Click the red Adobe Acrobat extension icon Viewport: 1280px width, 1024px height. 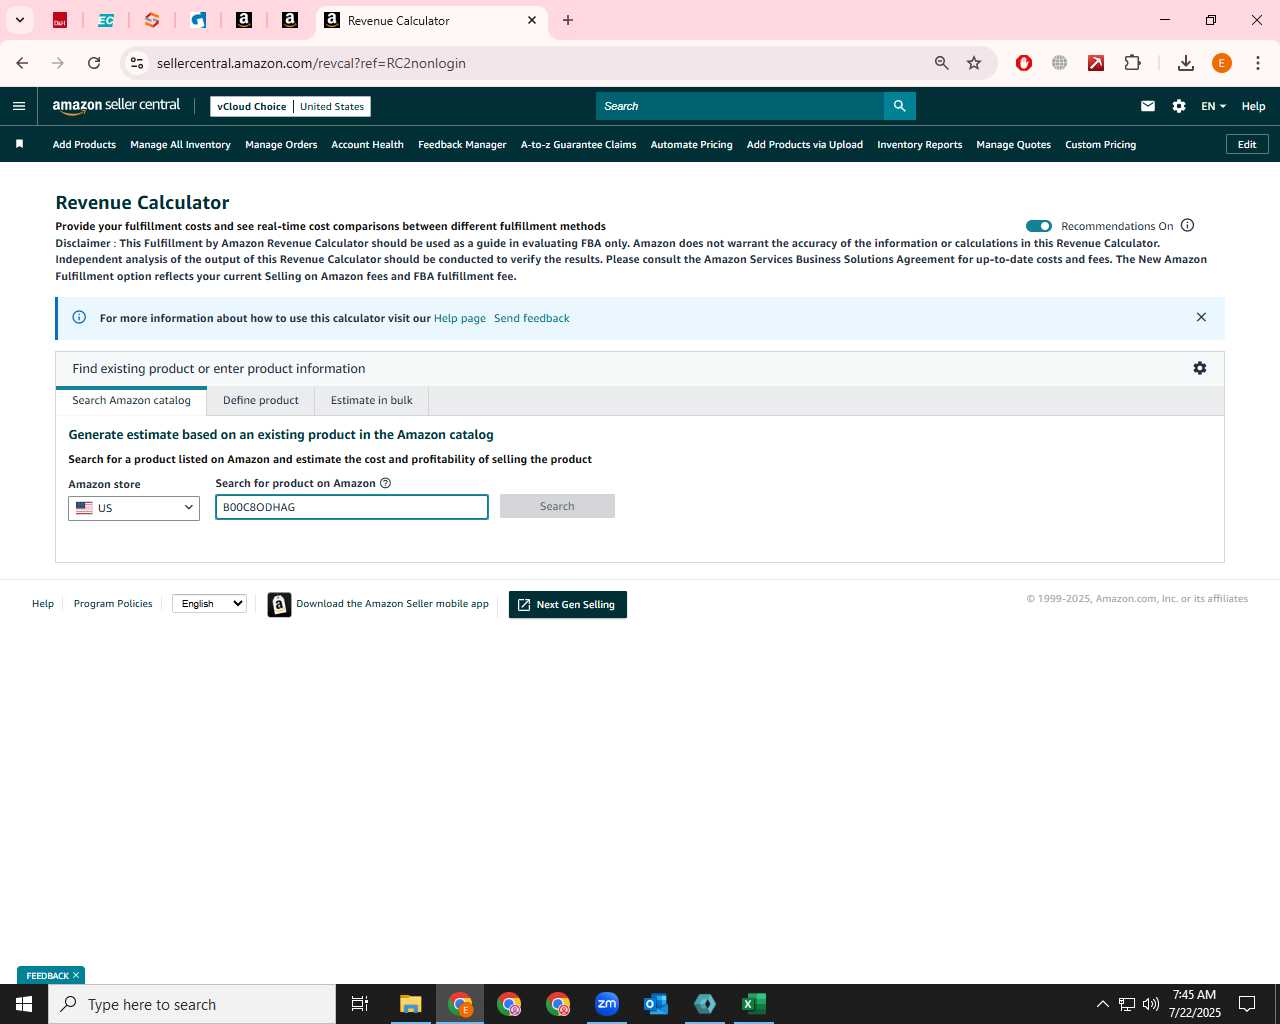point(1096,63)
